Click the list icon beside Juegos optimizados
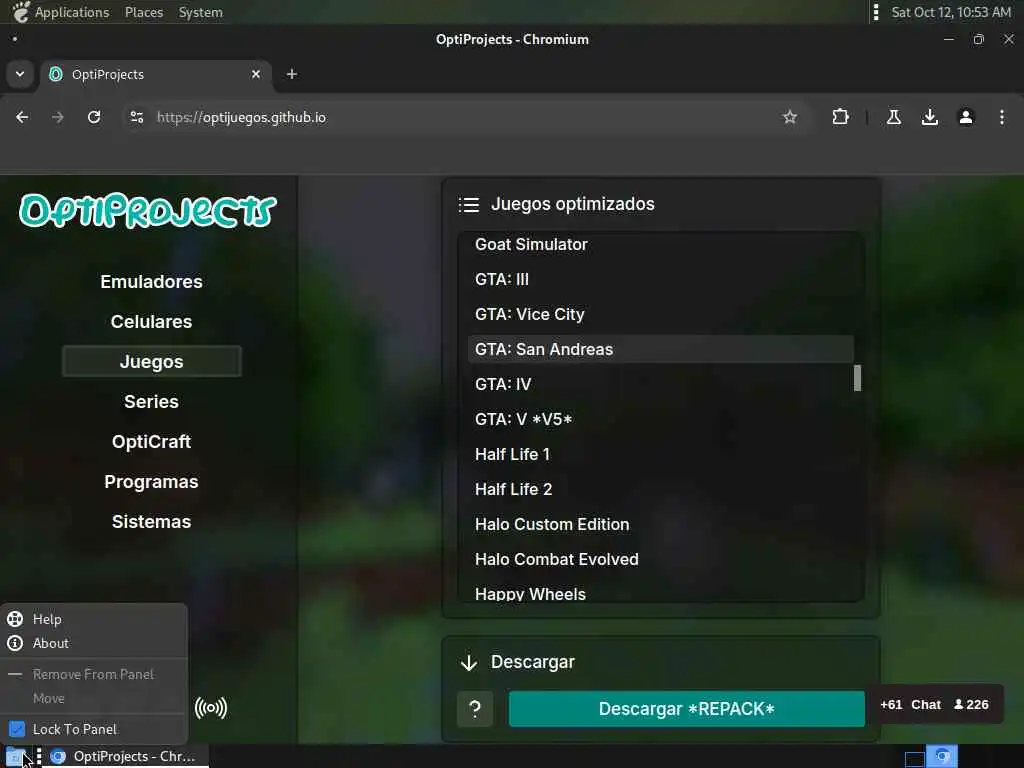 coord(469,205)
